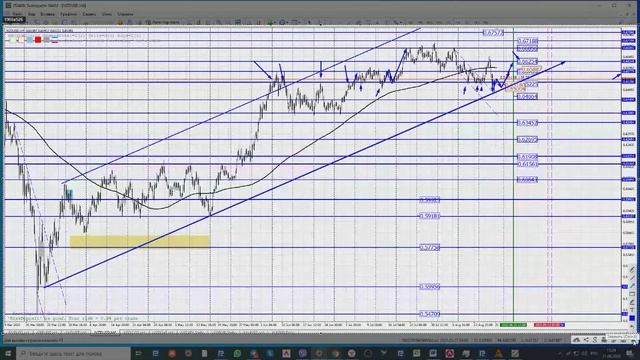Open the Окно menu
This screenshot has width=640, height=360.
107,14
